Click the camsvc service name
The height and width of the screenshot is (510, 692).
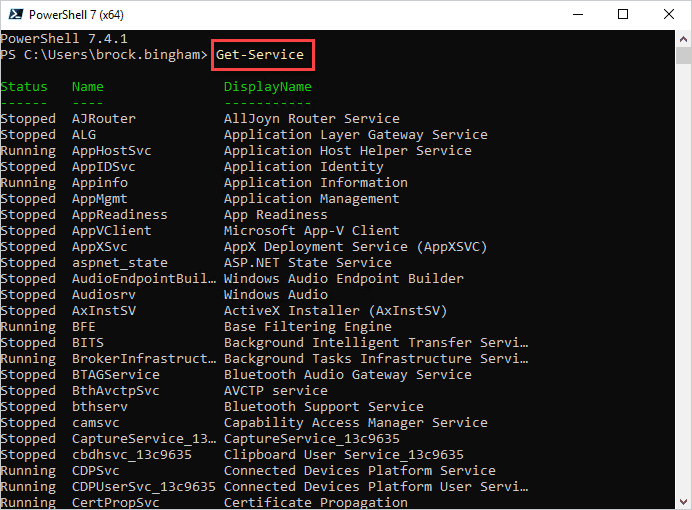tap(96, 423)
